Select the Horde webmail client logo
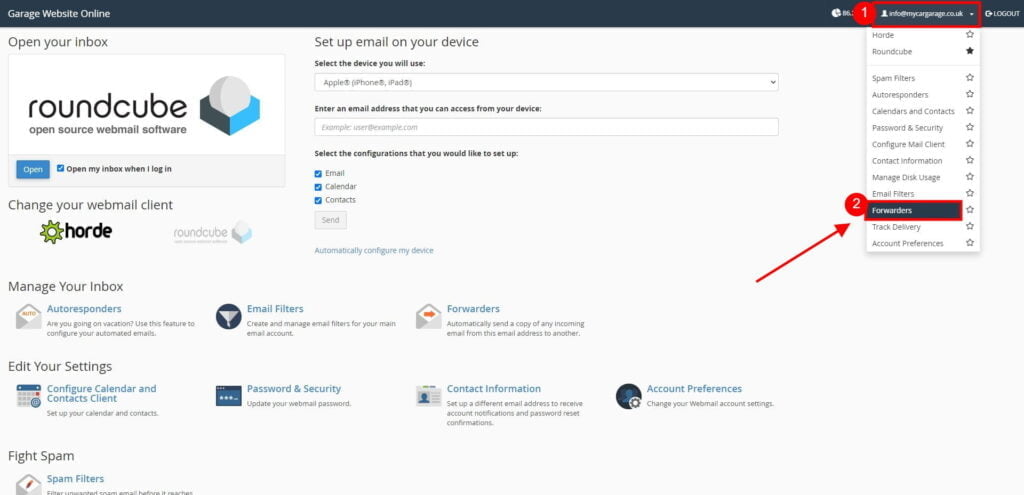Image resolution: width=1024 pixels, height=495 pixels. [76, 231]
